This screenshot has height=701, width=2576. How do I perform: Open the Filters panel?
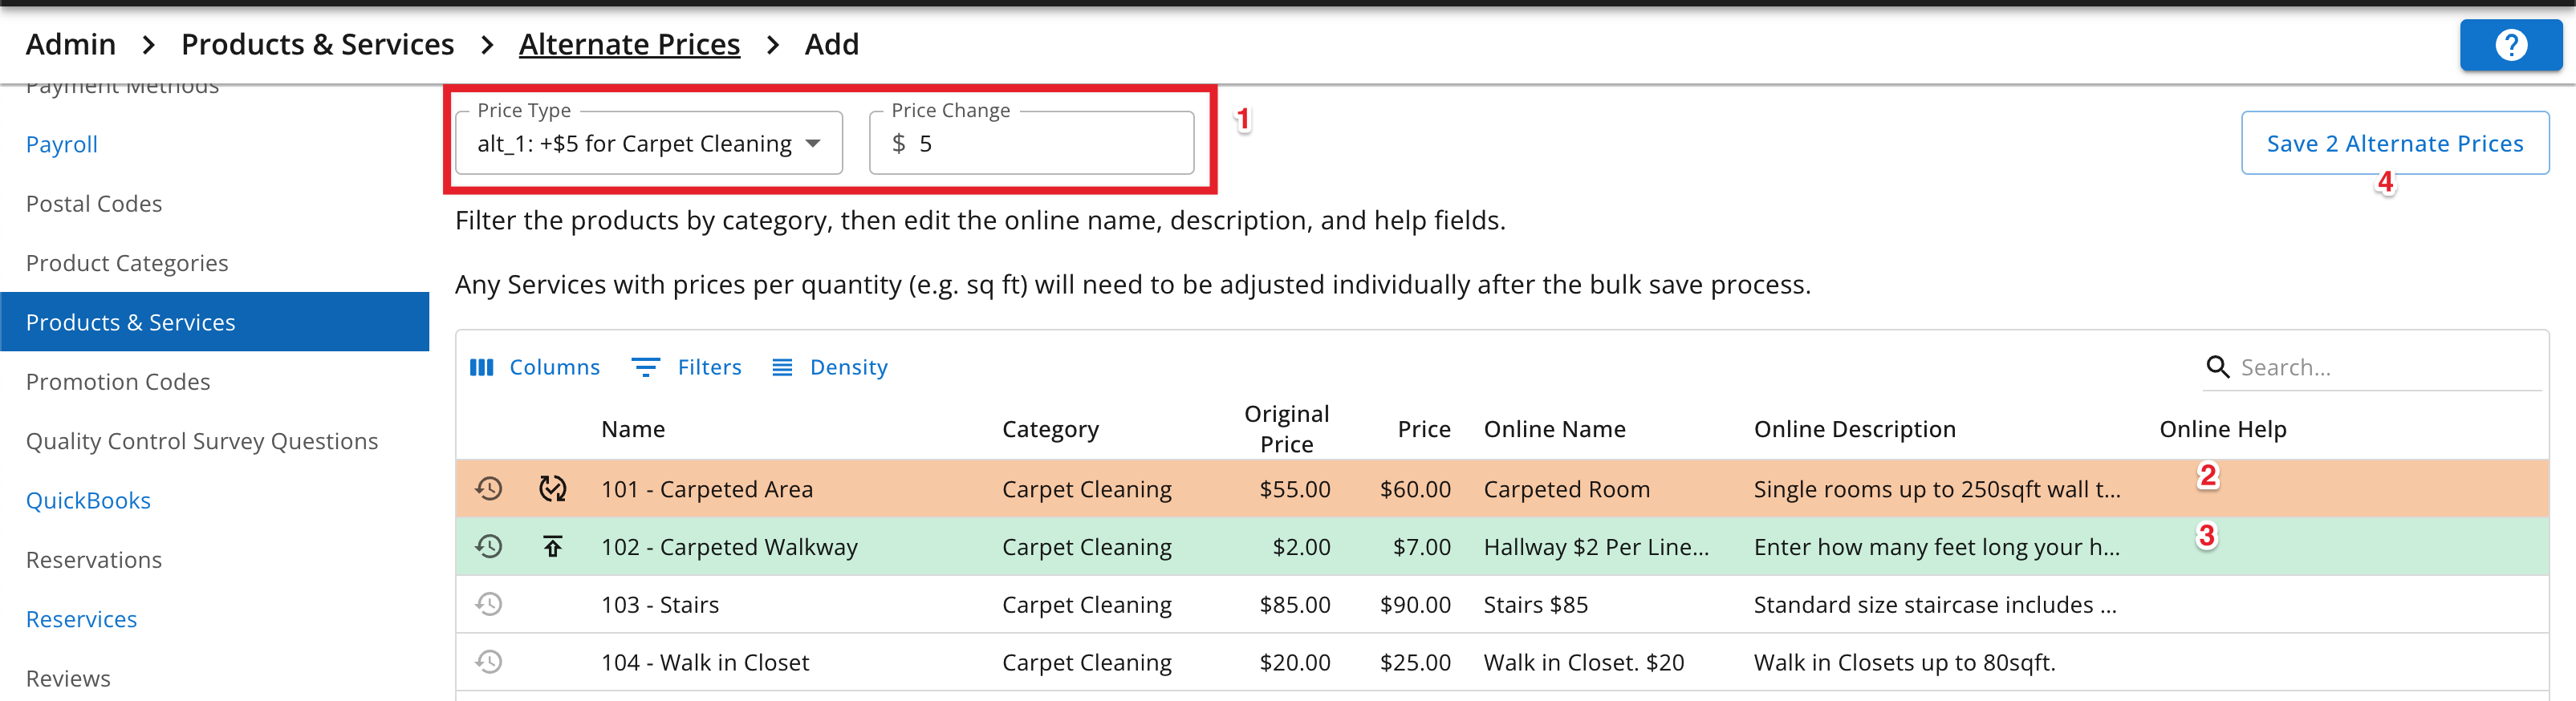pyautogui.click(x=687, y=367)
